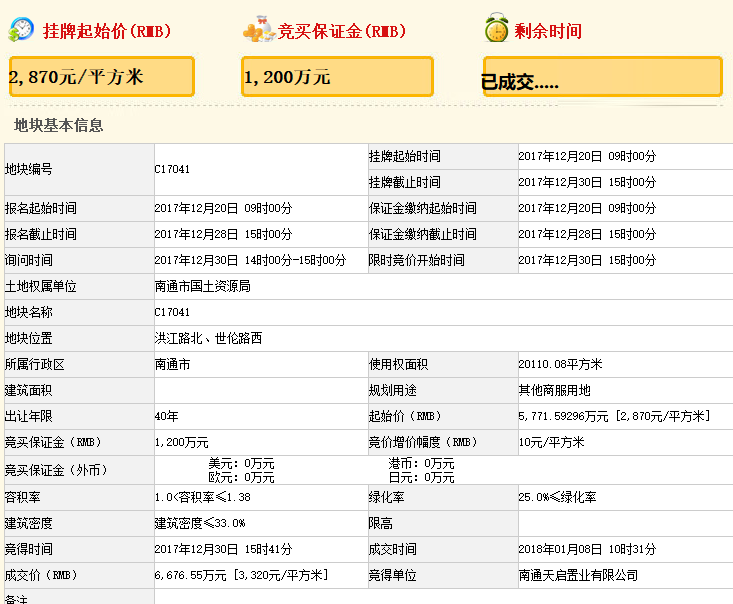Select the 地块编号 value C17041
Image resolution: width=733 pixels, height=604 pixels.
[172, 169]
